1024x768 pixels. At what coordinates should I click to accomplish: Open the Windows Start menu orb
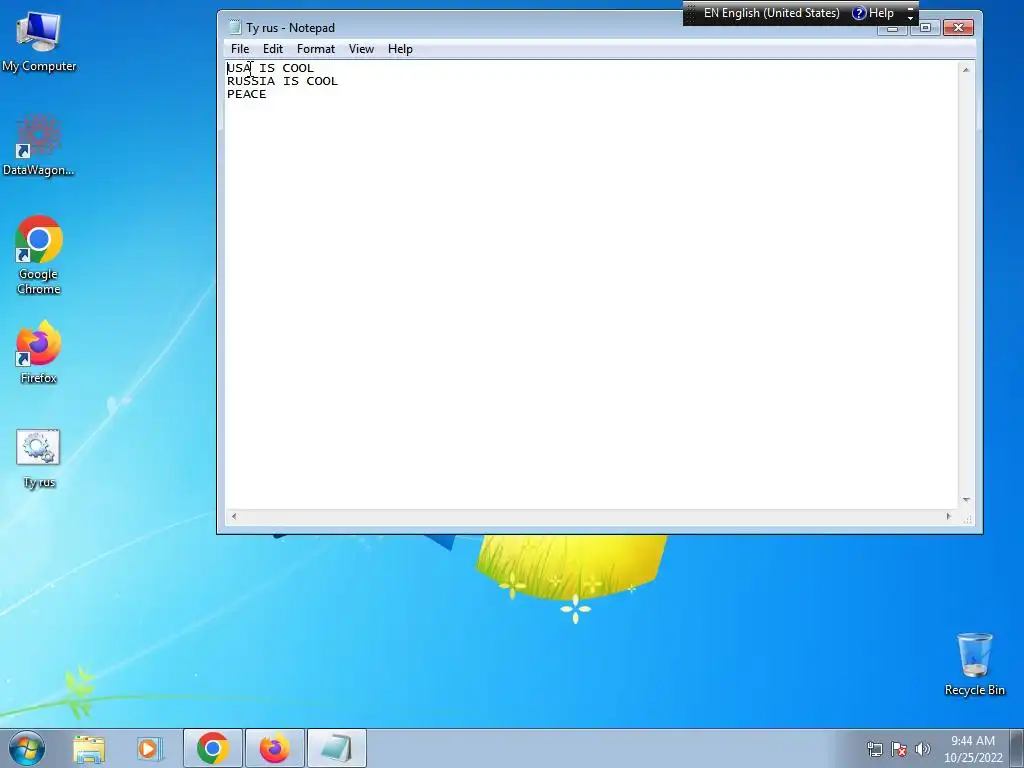pyautogui.click(x=27, y=748)
